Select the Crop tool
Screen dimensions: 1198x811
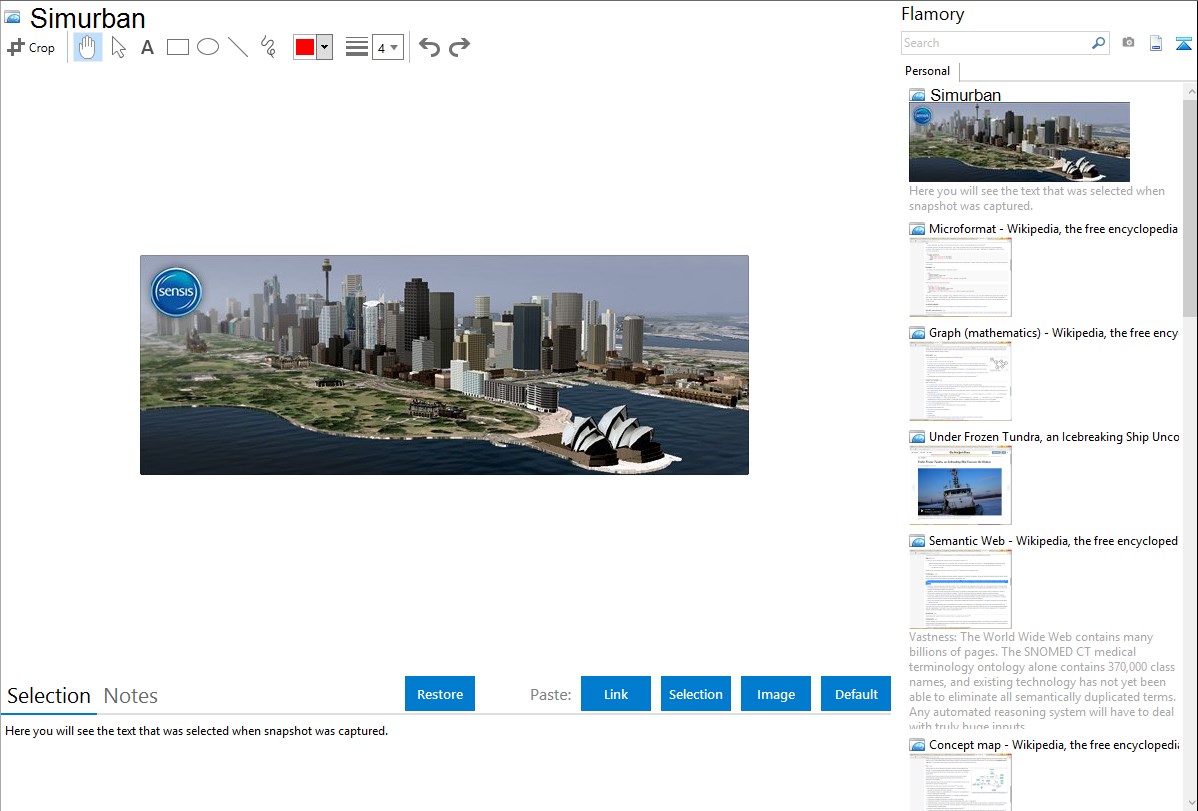31,47
